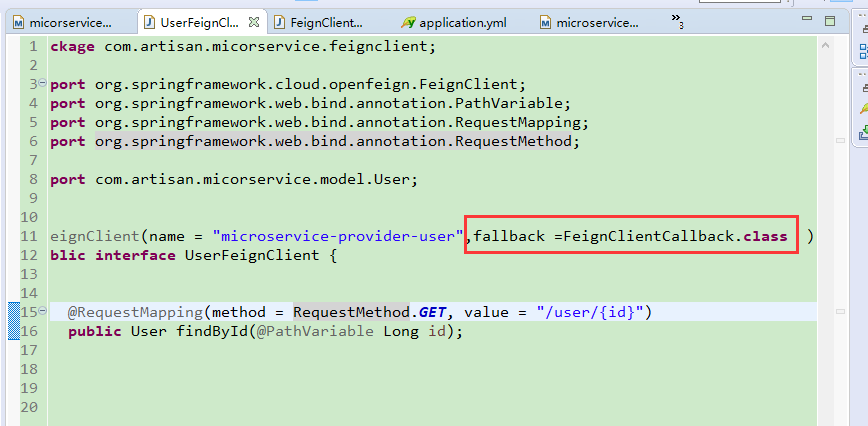This screenshot has height=426, width=868.
Task: Click the PathVariable import on line 4
Action: click(508, 103)
